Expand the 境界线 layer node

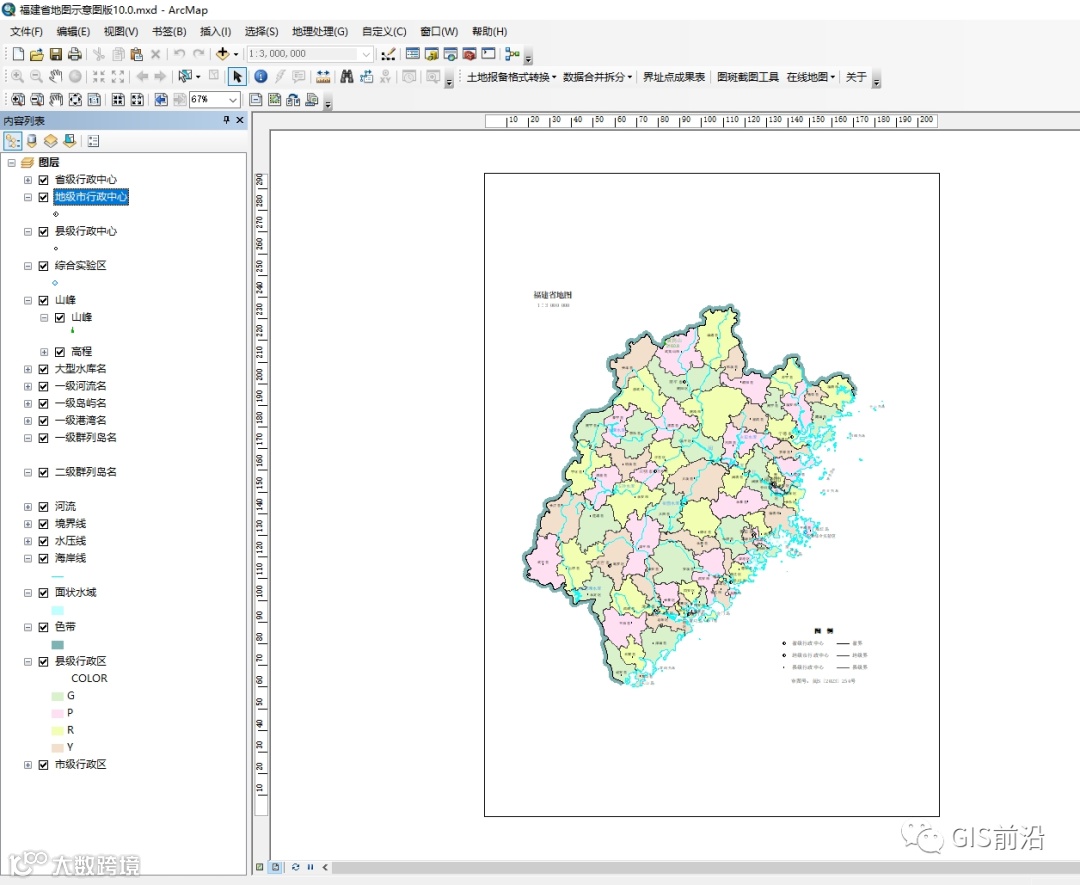28,524
